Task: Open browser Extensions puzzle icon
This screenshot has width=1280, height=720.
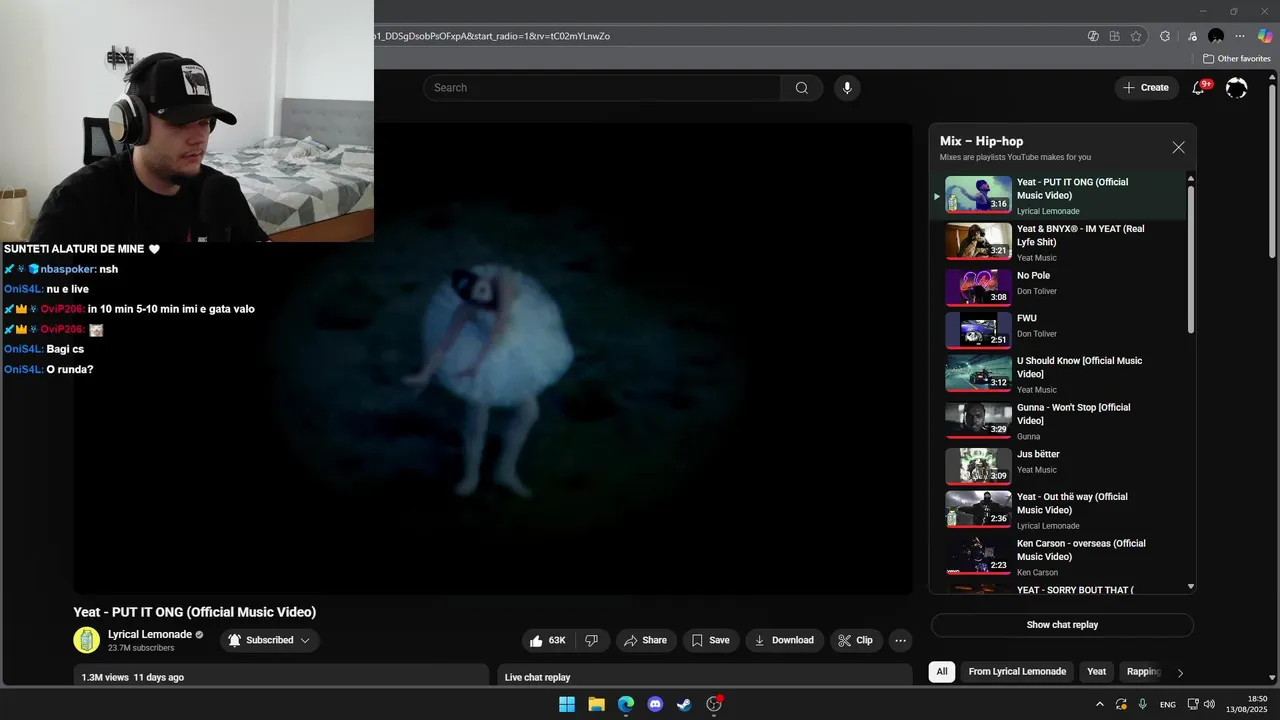Action: click(1165, 36)
